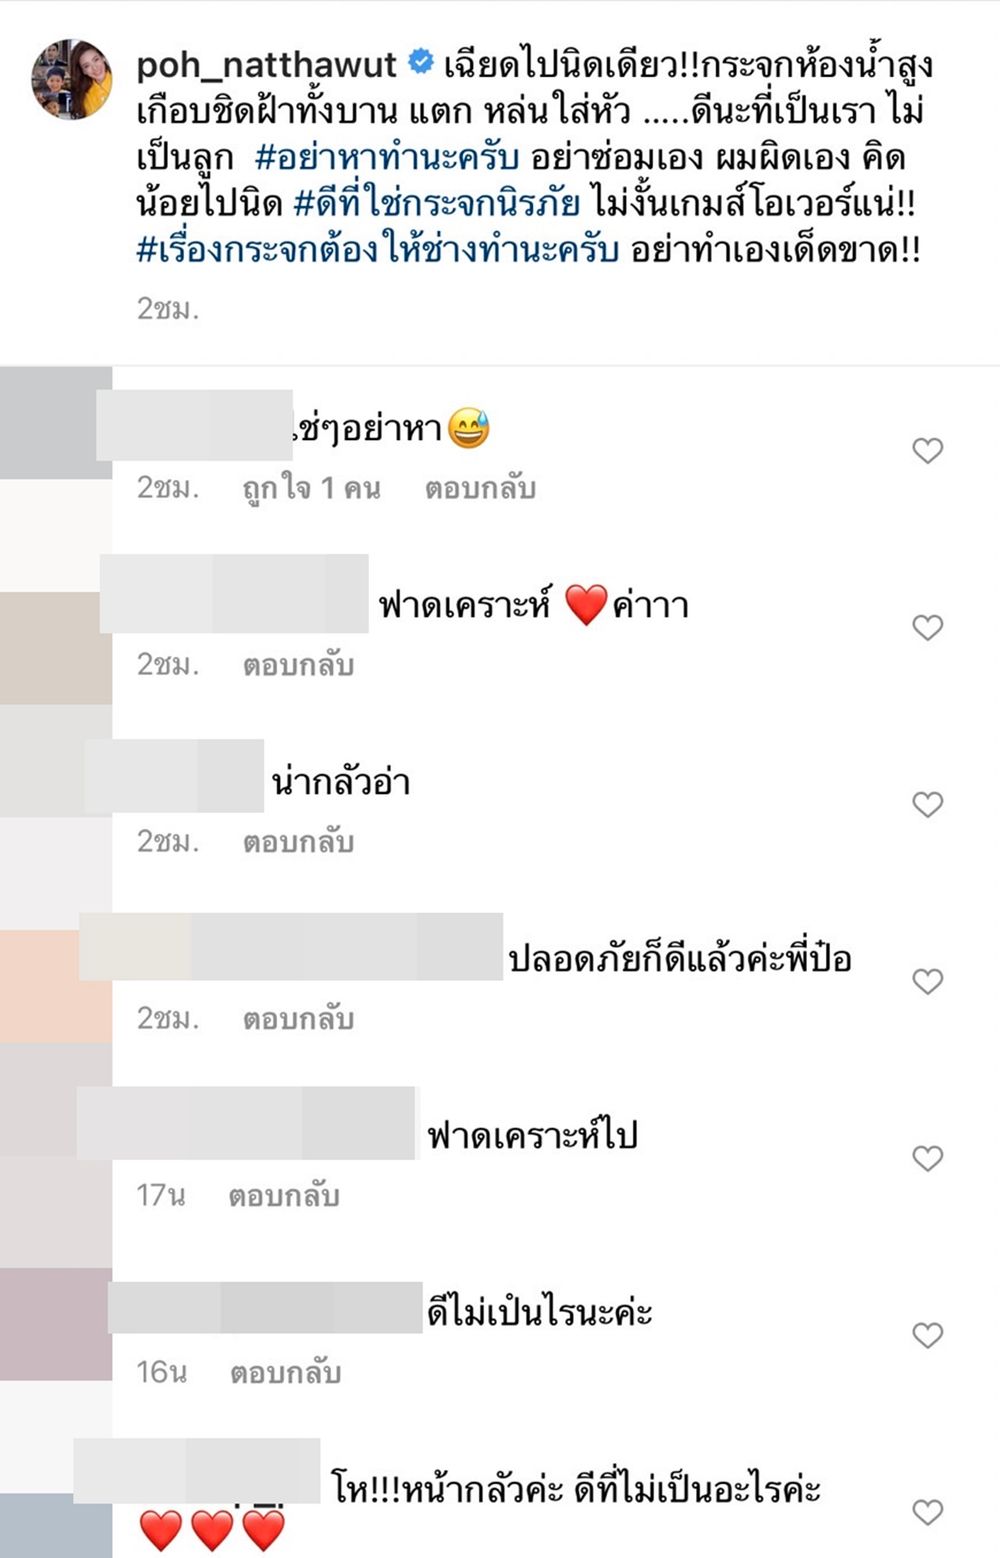1000x1558 pixels.
Task: Like the last comment with three hearts
Action: (x=928, y=1512)
